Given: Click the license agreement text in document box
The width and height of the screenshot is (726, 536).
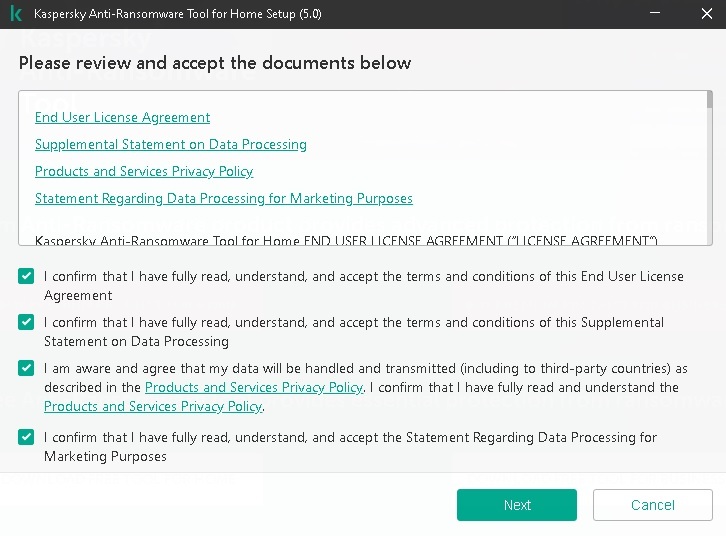Looking at the screenshot, I should pos(346,240).
